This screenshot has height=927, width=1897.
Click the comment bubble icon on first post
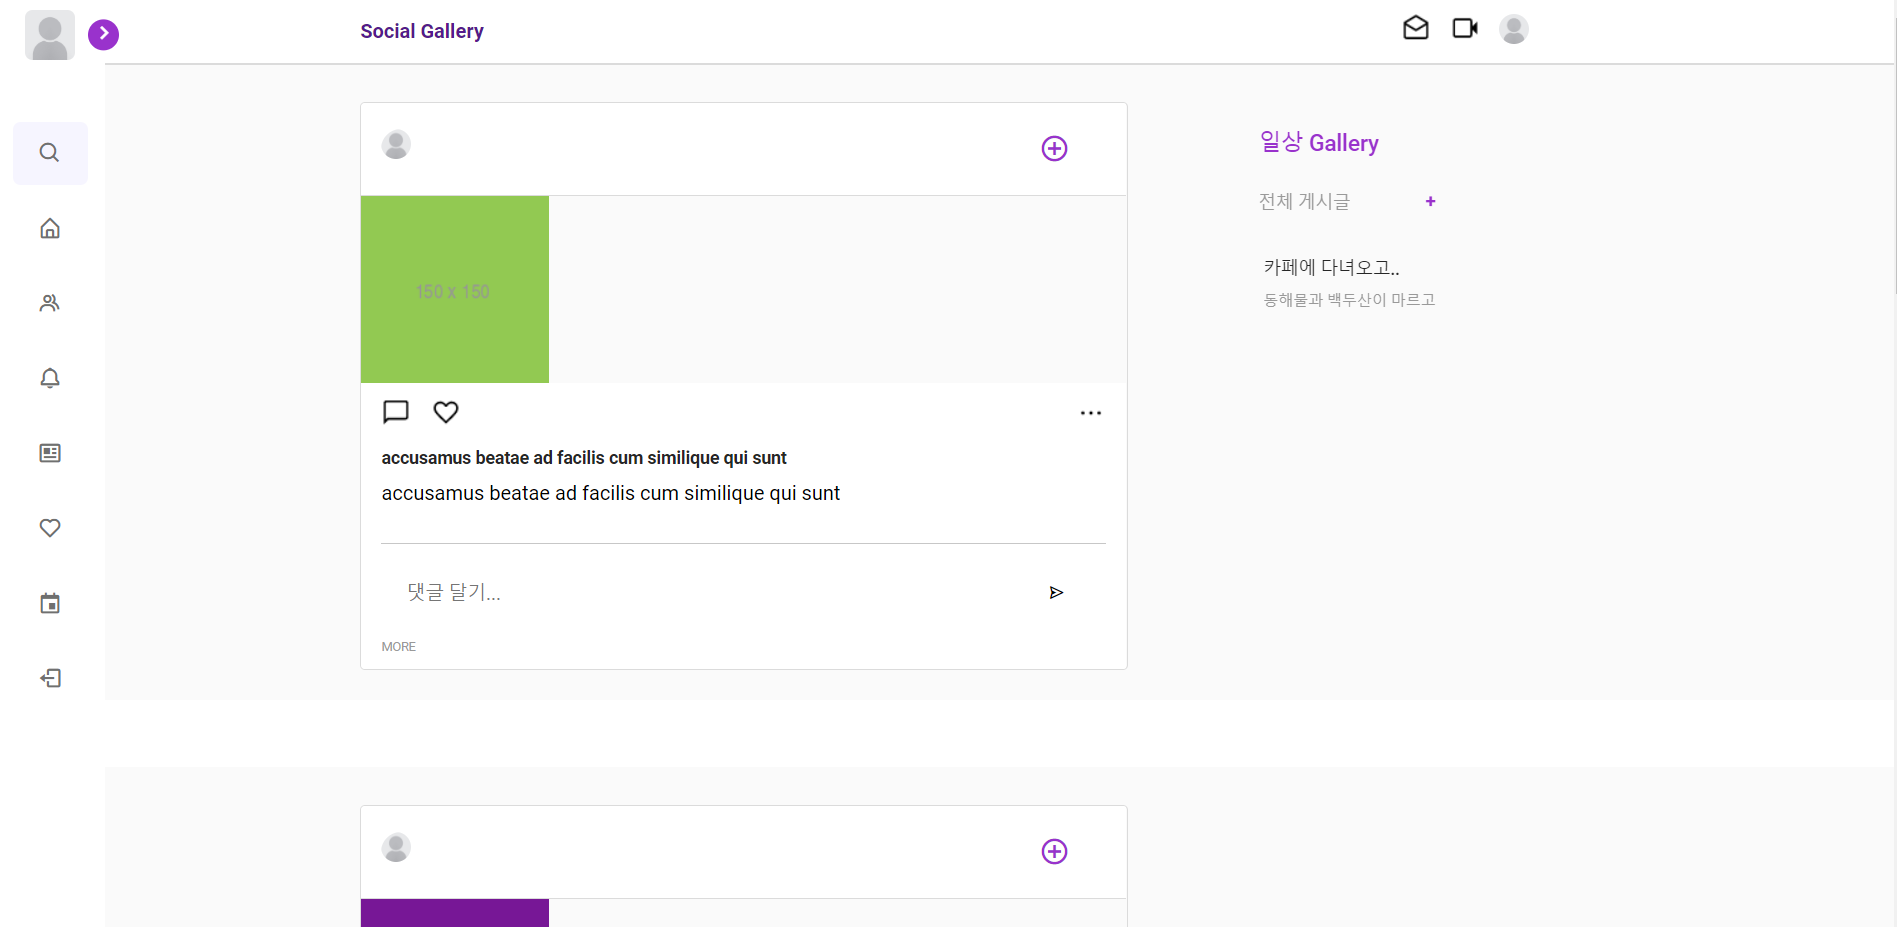(x=396, y=412)
